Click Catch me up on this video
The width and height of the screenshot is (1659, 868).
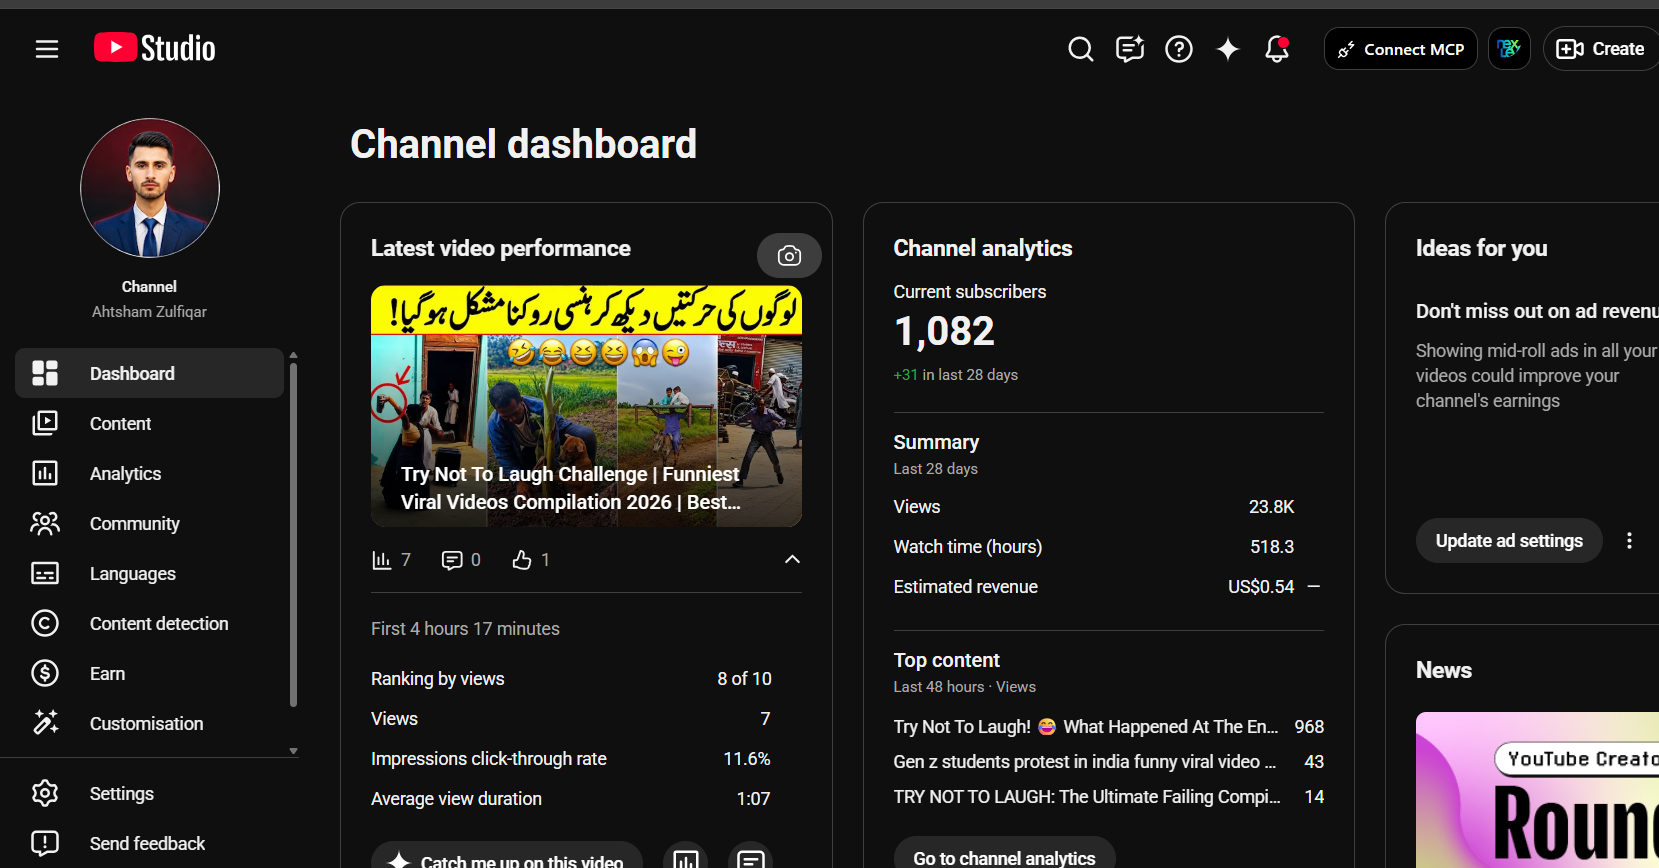click(x=507, y=861)
